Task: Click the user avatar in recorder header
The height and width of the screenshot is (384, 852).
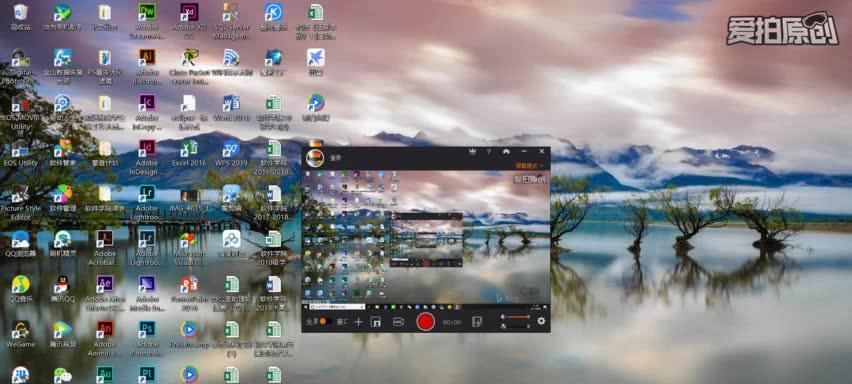Action: (315, 158)
